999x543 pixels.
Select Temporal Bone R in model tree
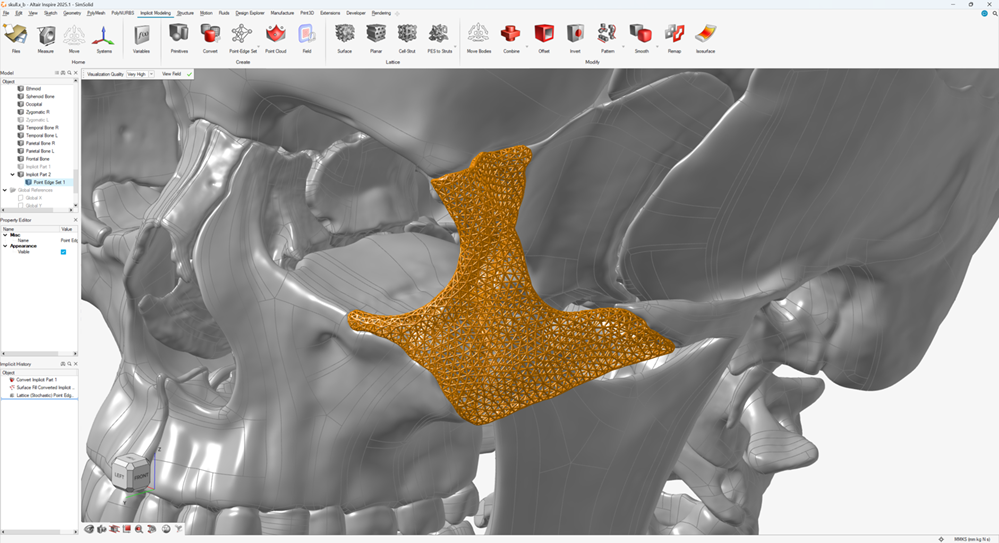point(42,128)
